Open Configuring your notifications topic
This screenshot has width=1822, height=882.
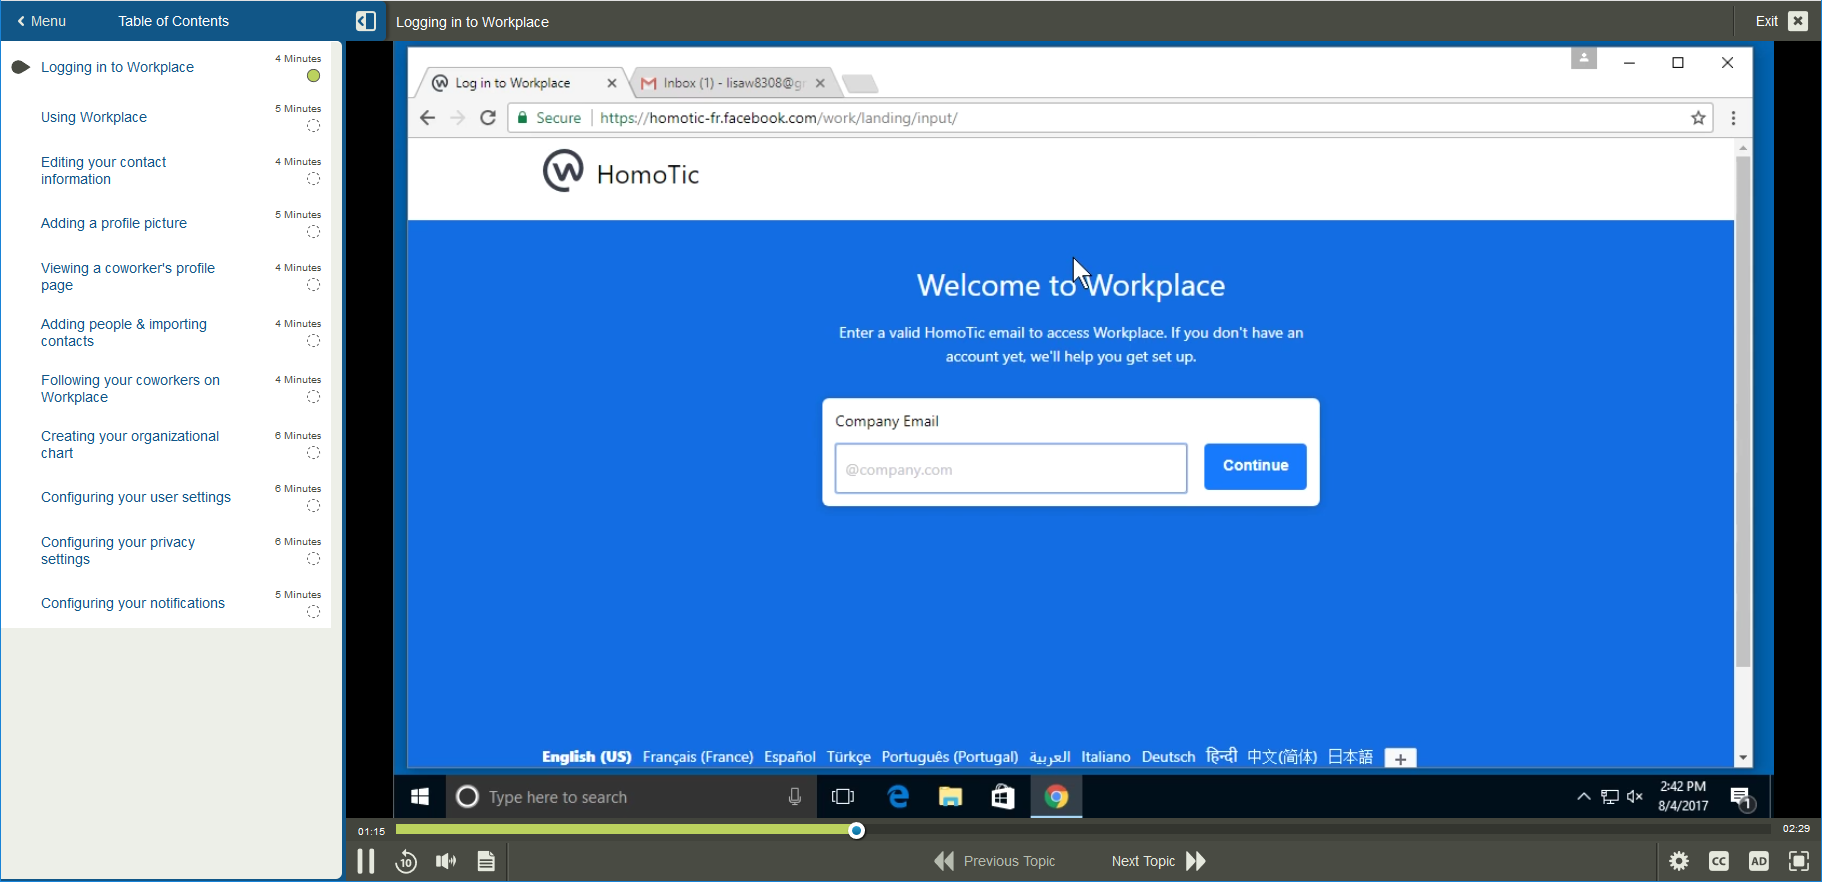click(x=133, y=603)
